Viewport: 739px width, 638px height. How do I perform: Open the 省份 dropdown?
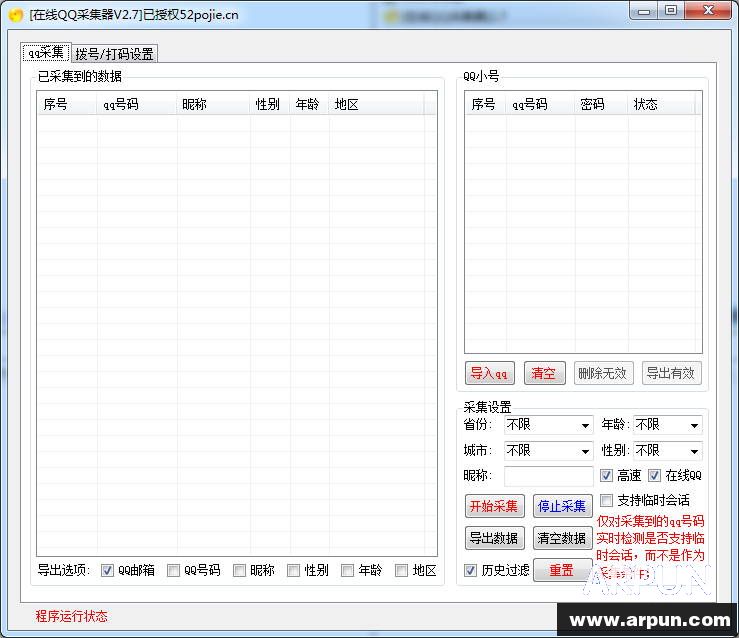548,425
